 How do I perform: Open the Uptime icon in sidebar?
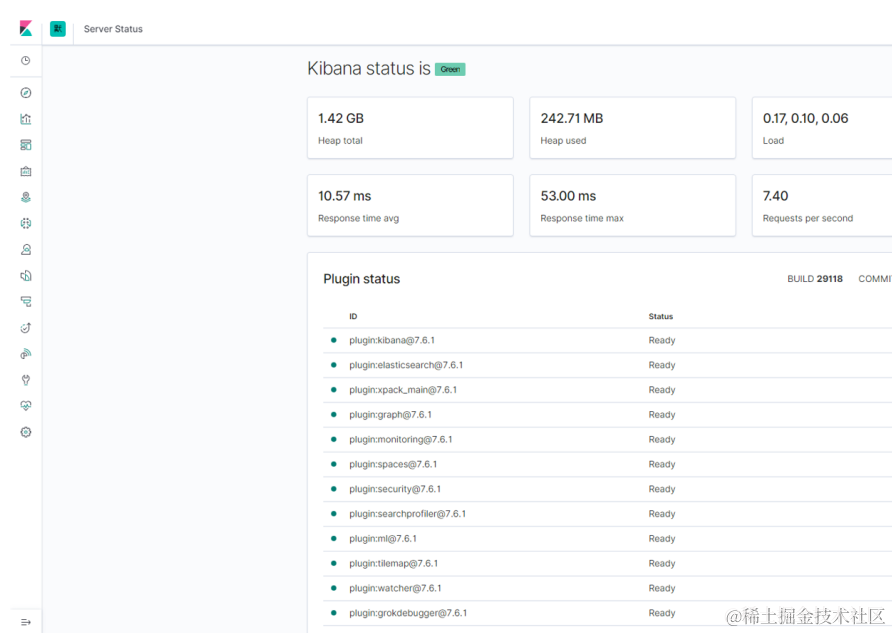[x=26, y=328]
